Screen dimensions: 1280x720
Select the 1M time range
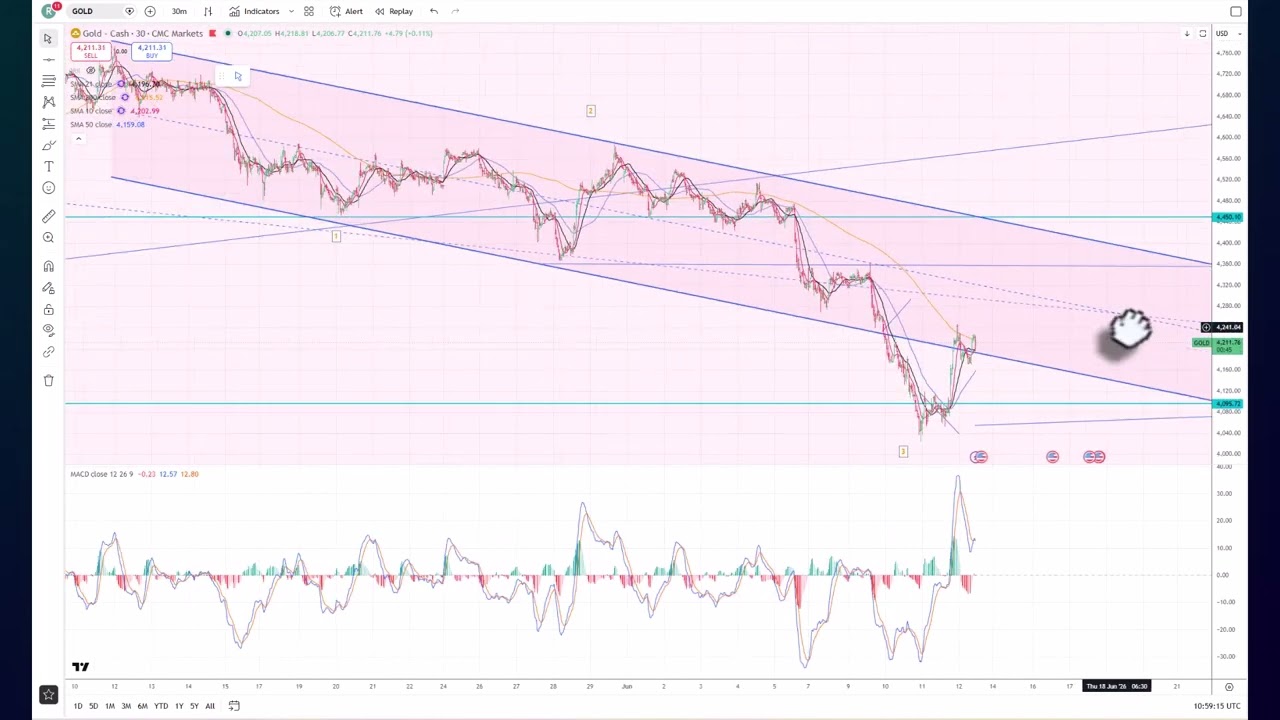point(110,706)
